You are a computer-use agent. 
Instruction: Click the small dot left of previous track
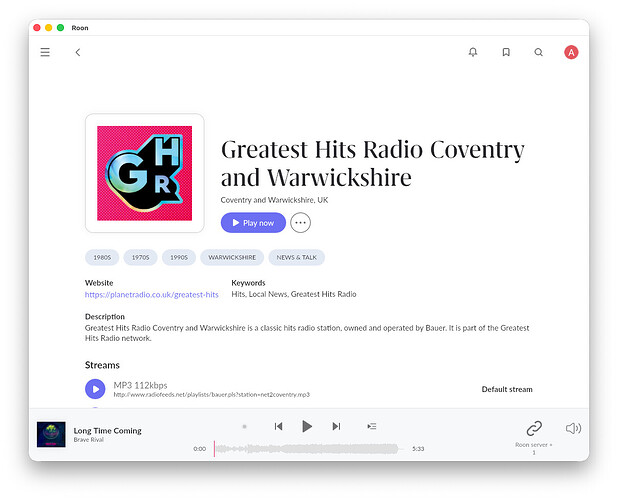(244, 426)
